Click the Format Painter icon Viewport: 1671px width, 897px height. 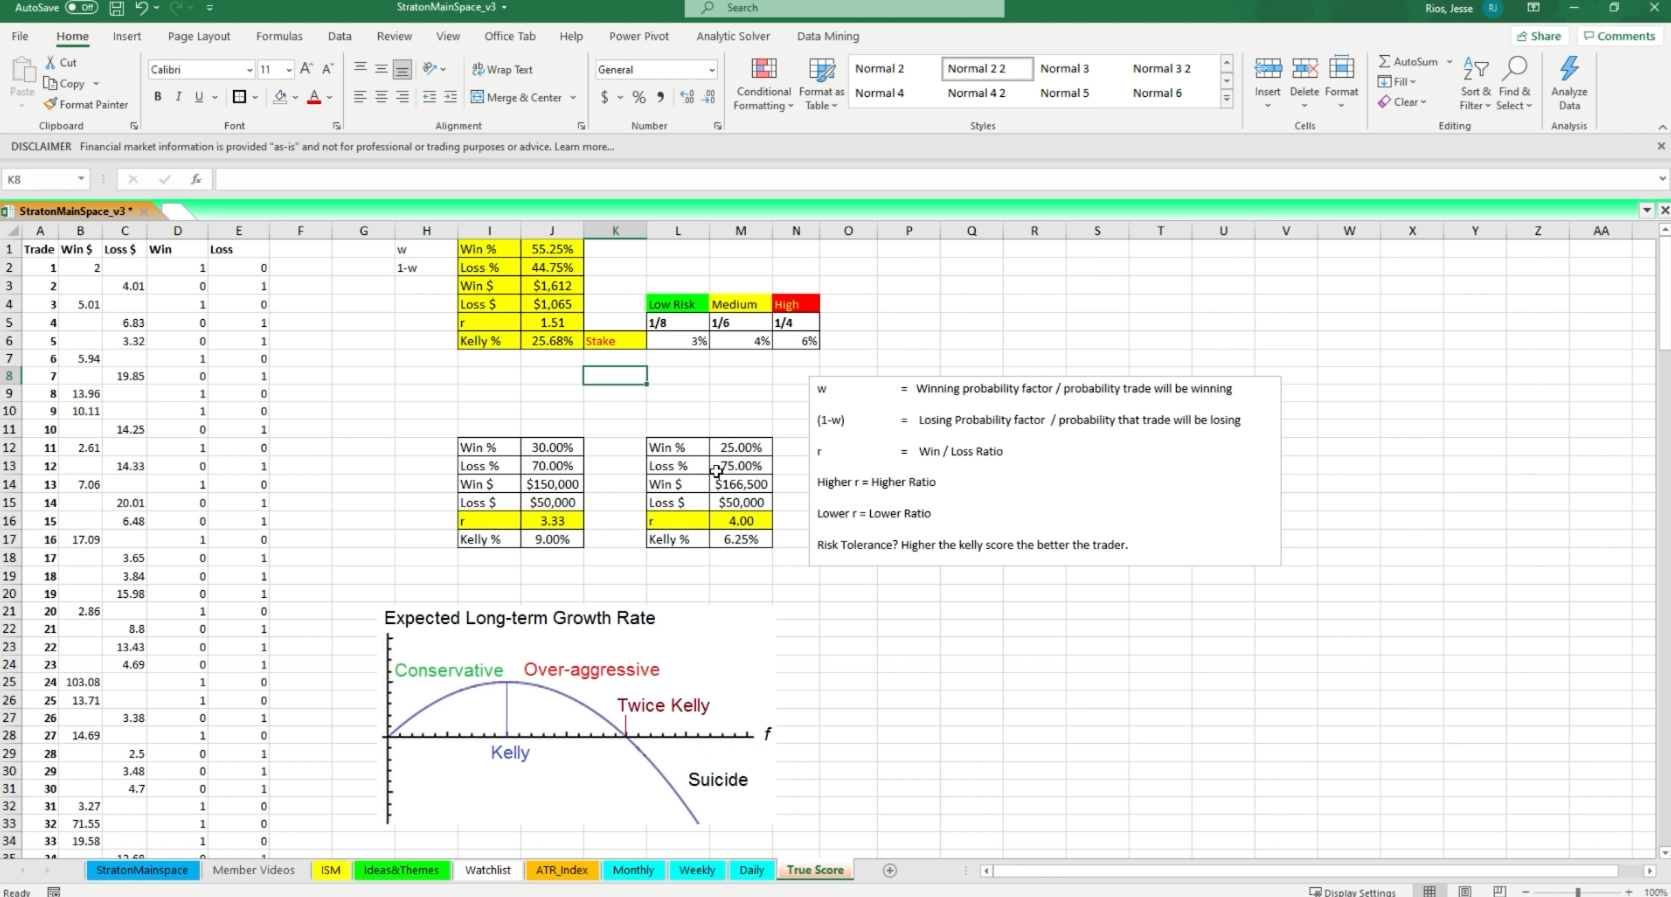50,104
